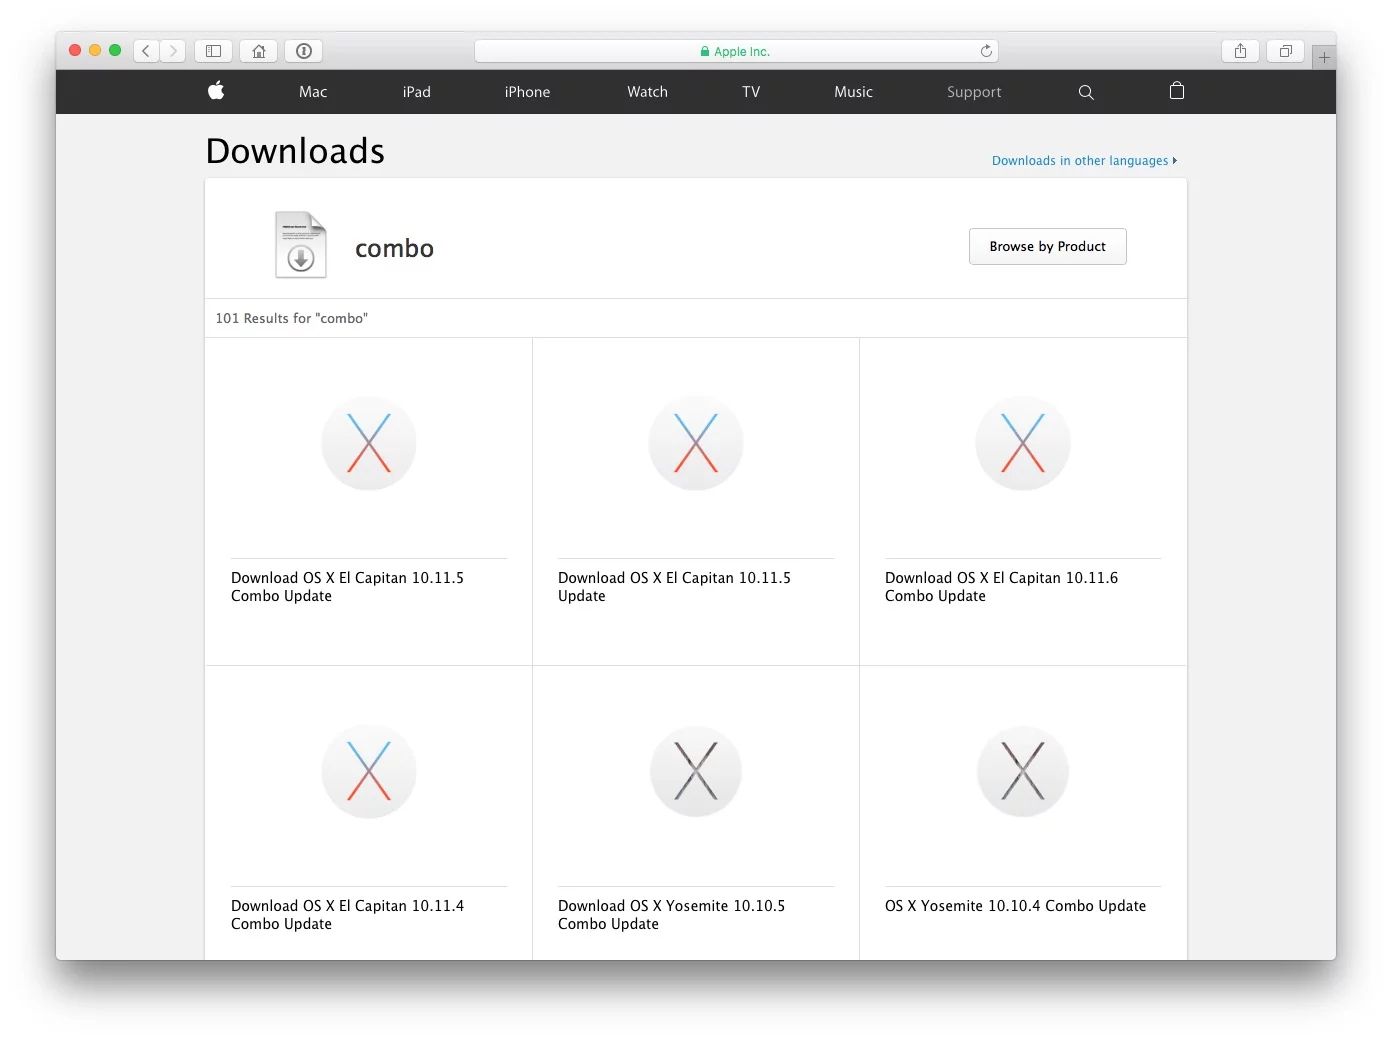Click the El Capitan 10.11.6 thumbnail image
The height and width of the screenshot is (1040, 1392).
pos(1022,443)
